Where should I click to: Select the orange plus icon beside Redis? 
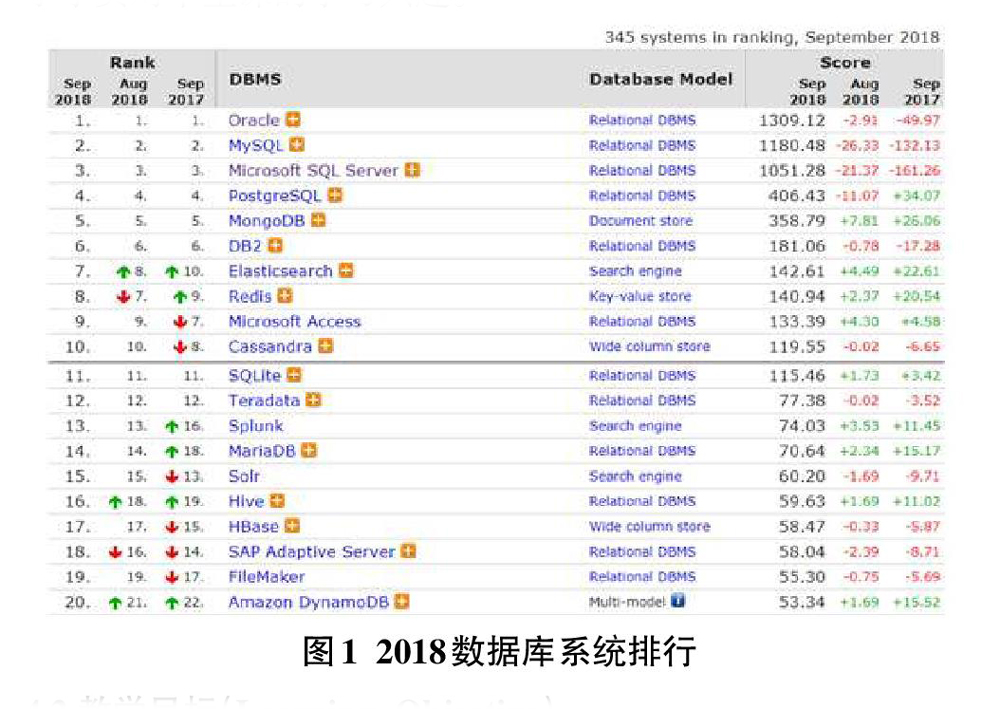click(x=285, y=296)
